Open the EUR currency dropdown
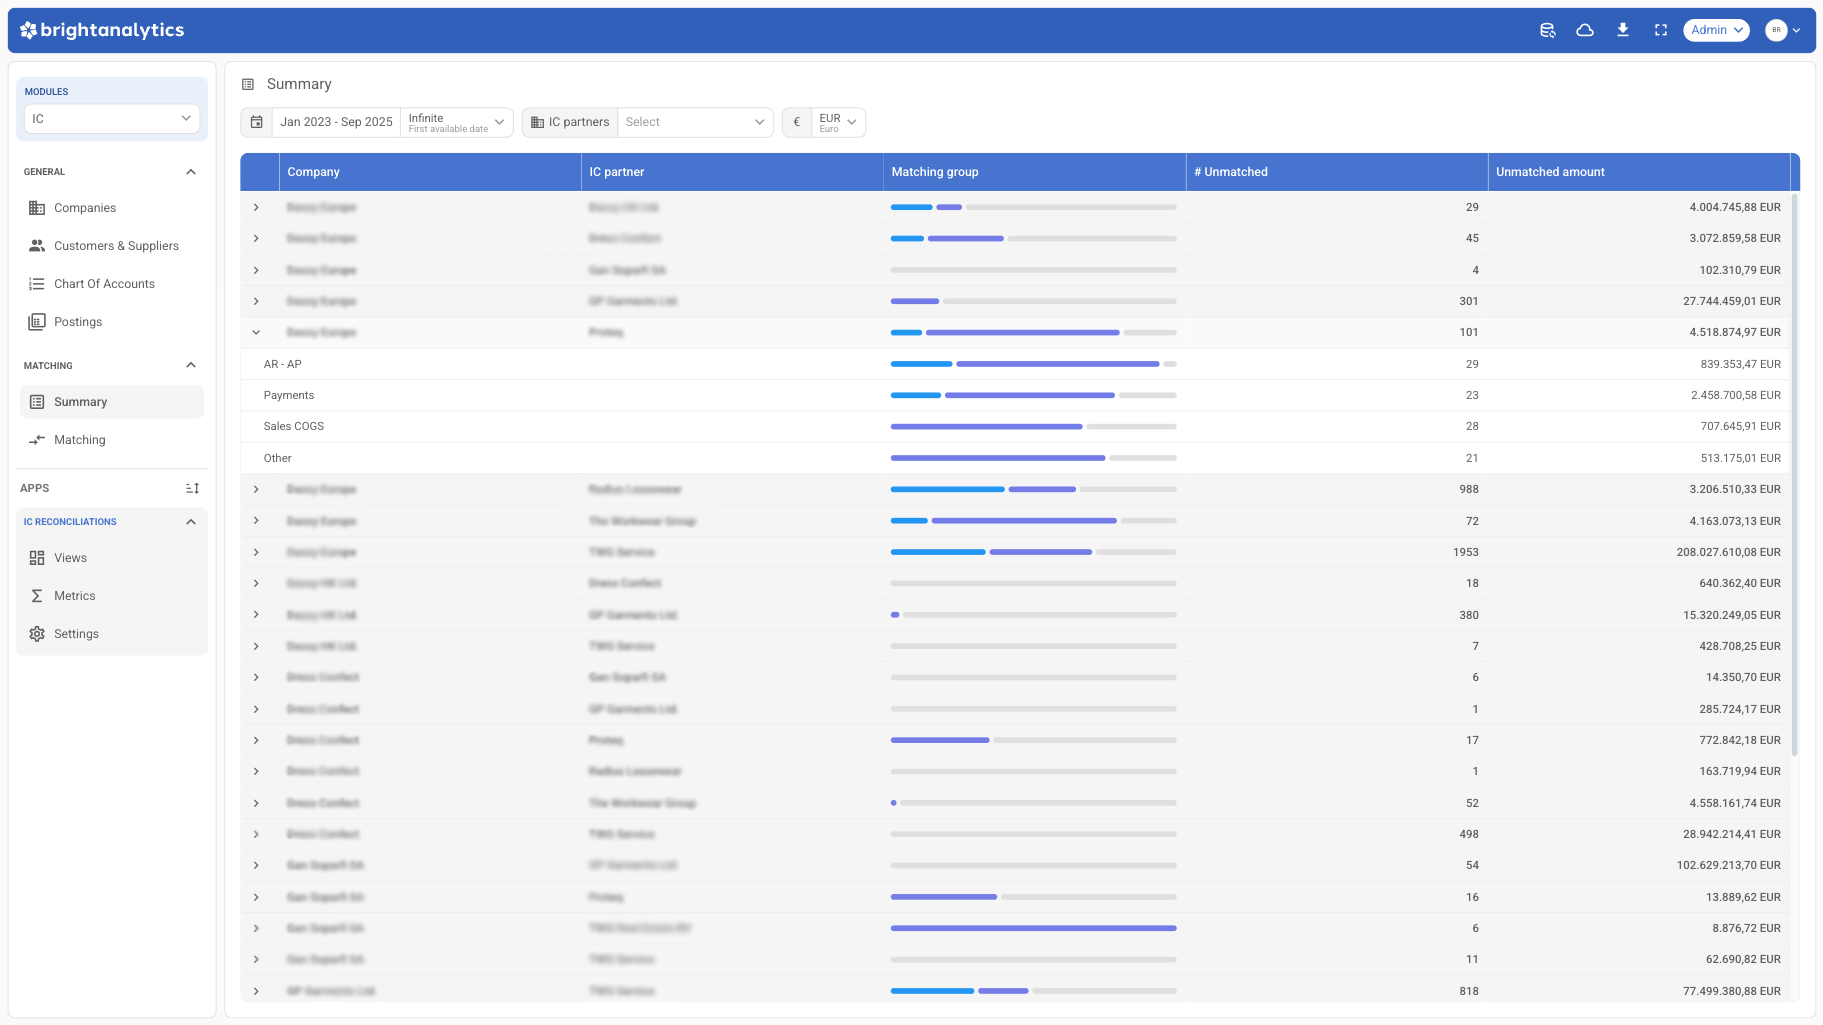 (x=837, y=122)
